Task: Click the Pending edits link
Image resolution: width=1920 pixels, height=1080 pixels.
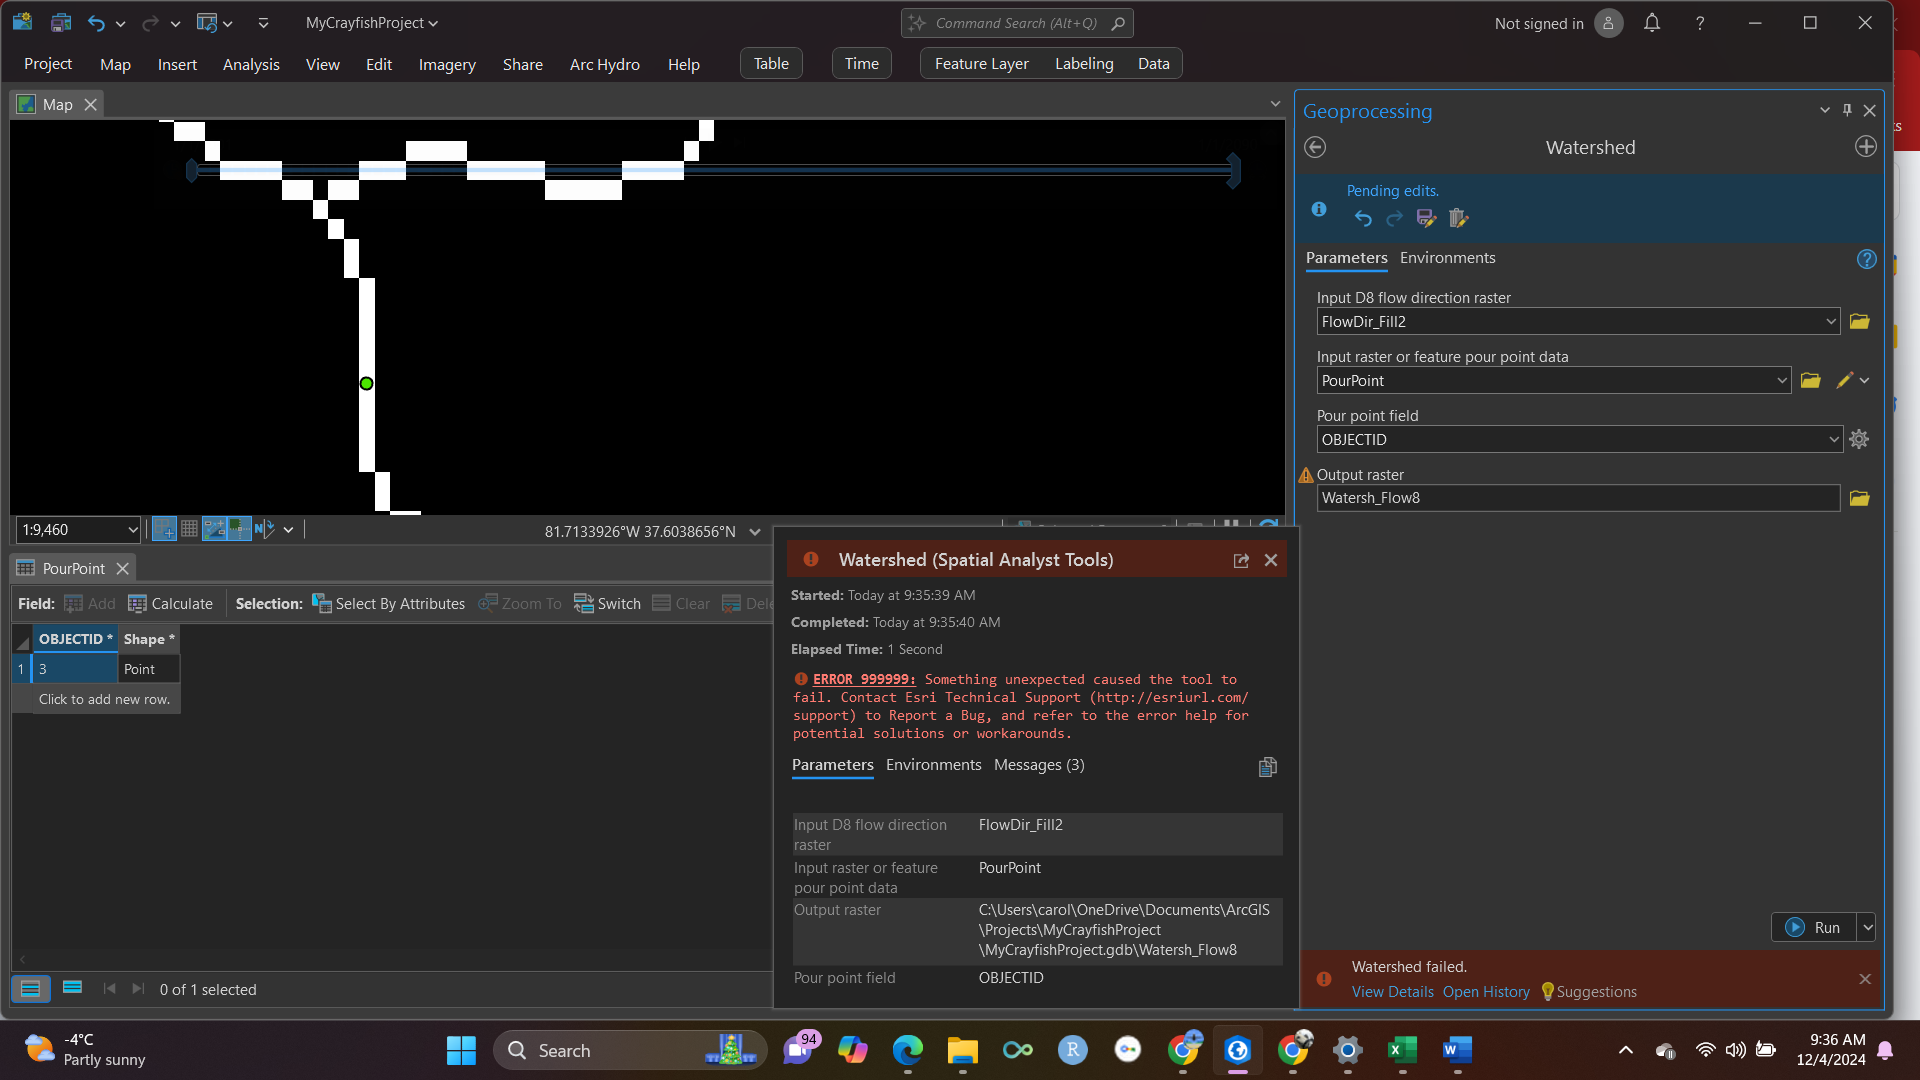Action: pyautogui.click(x=1392, y=191)
